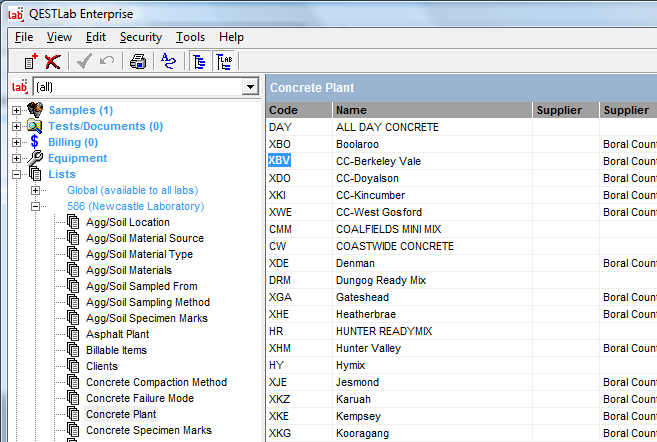Toggle the LAB tree view button
This screenshot has width=657, height=442.
[x=223, y=61]
